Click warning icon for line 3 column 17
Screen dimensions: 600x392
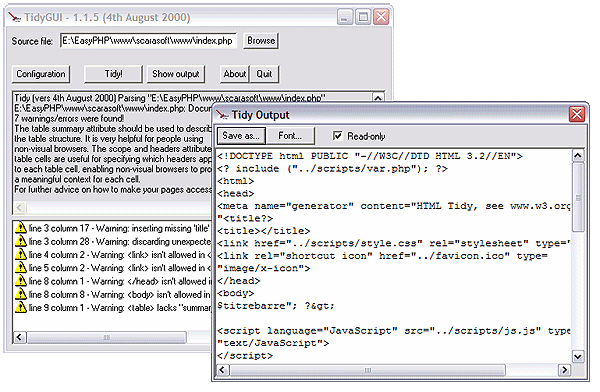20,228
